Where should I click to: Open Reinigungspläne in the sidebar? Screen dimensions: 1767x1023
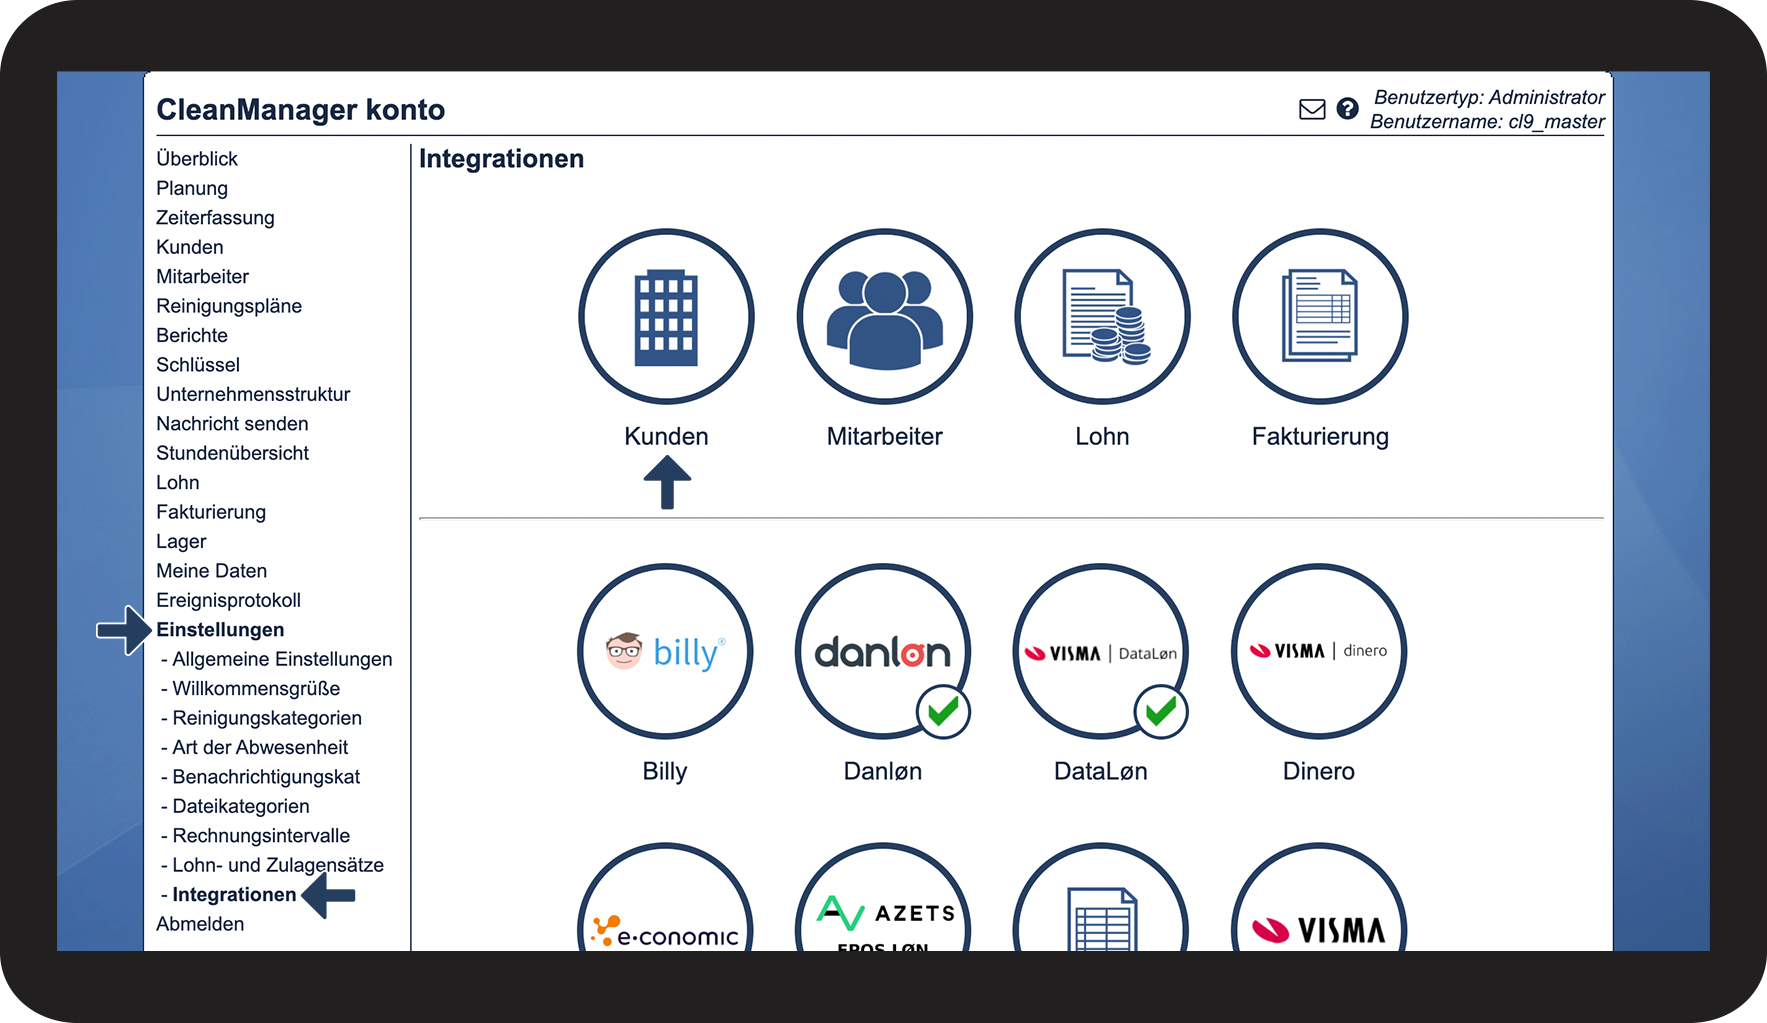(229, 306)
